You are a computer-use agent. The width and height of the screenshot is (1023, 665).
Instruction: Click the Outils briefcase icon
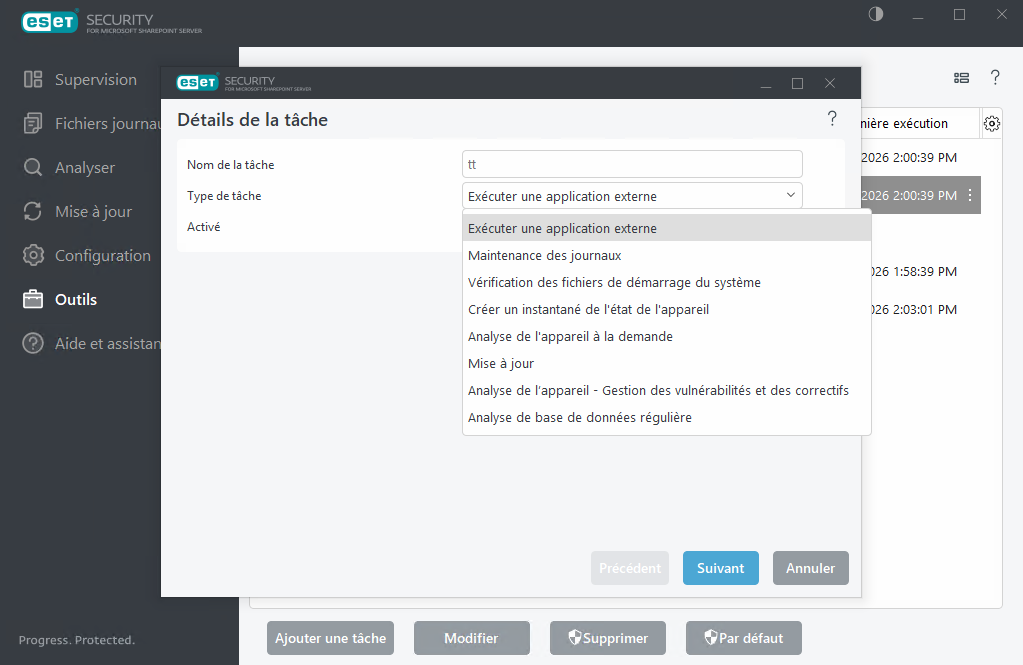(x=33, y=300)
